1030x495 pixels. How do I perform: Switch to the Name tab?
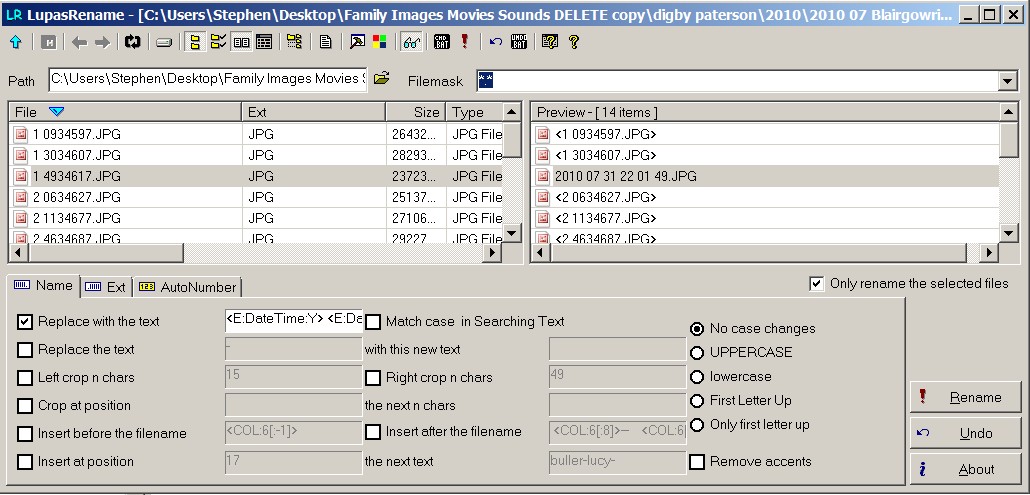pyautogui.click(x=44, y=286)
